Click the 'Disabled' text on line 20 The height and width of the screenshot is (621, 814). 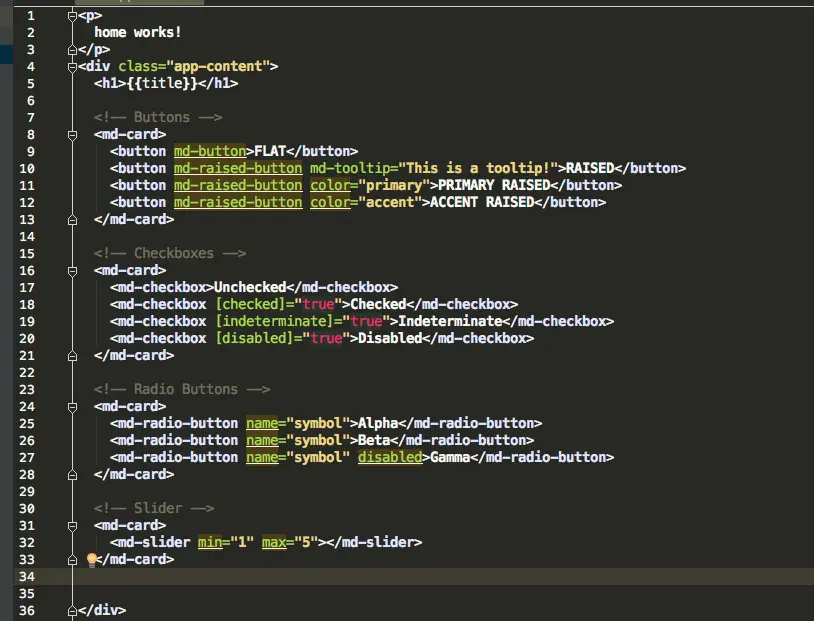click(390, 338)
